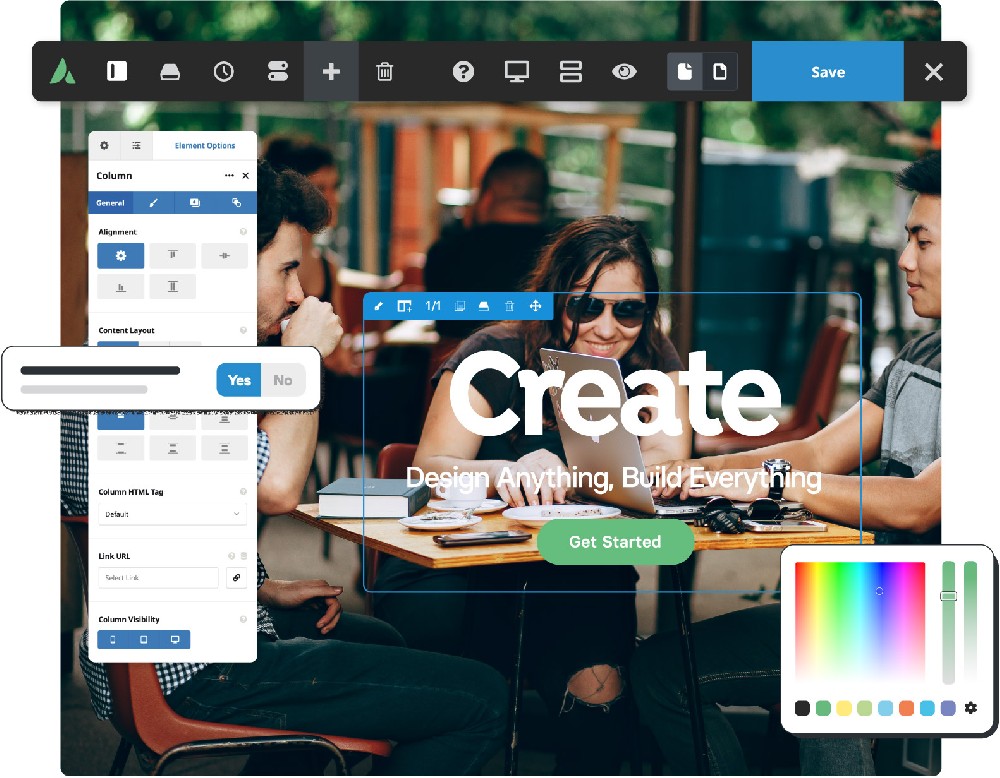Toggle preview with the eye icon

[x=624, y=72]
